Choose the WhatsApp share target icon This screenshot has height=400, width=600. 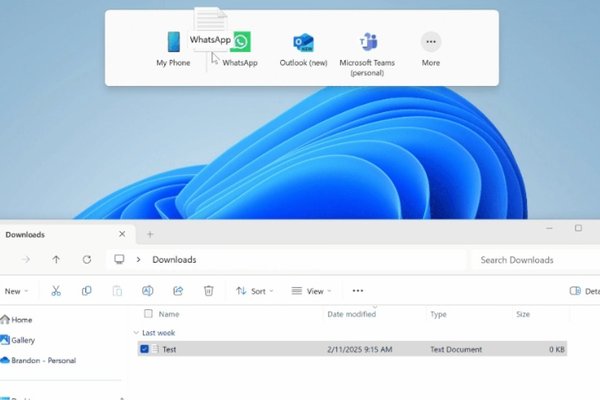pos(241,42)
